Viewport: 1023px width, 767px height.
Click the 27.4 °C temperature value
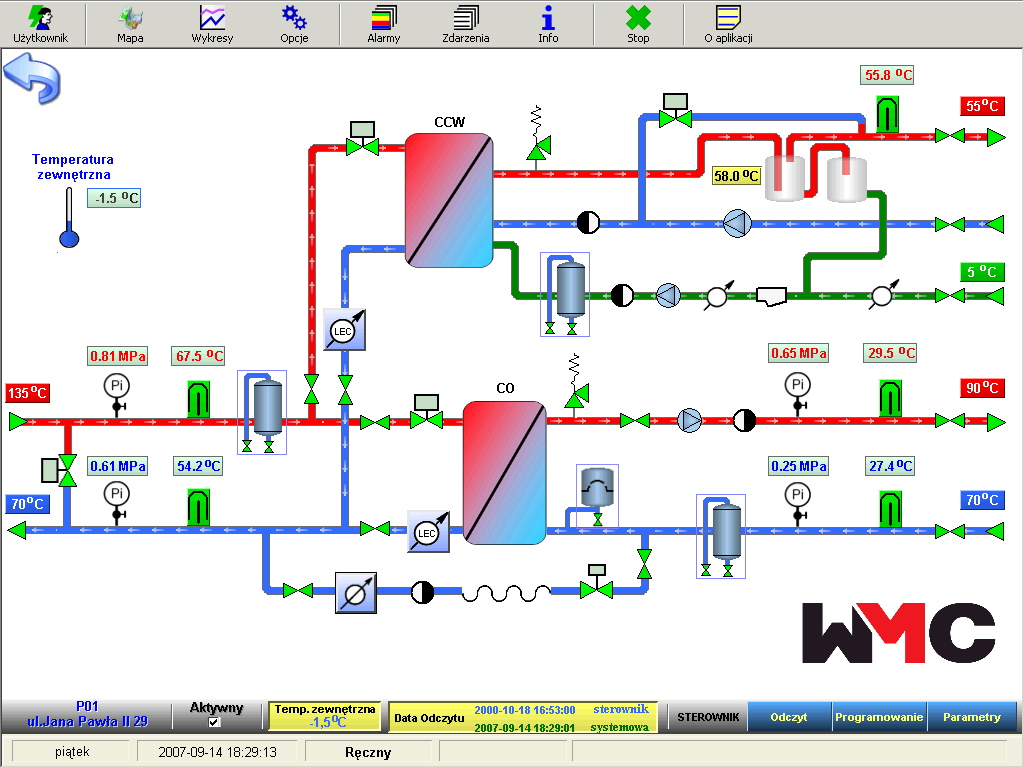[891, 466]
